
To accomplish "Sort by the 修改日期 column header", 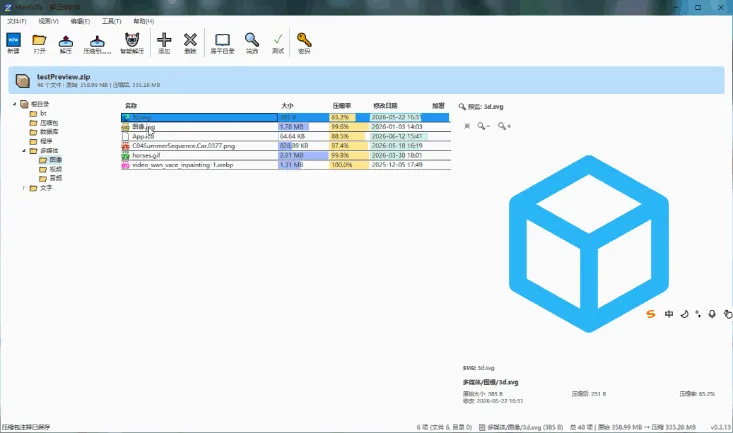I will 385,106.
